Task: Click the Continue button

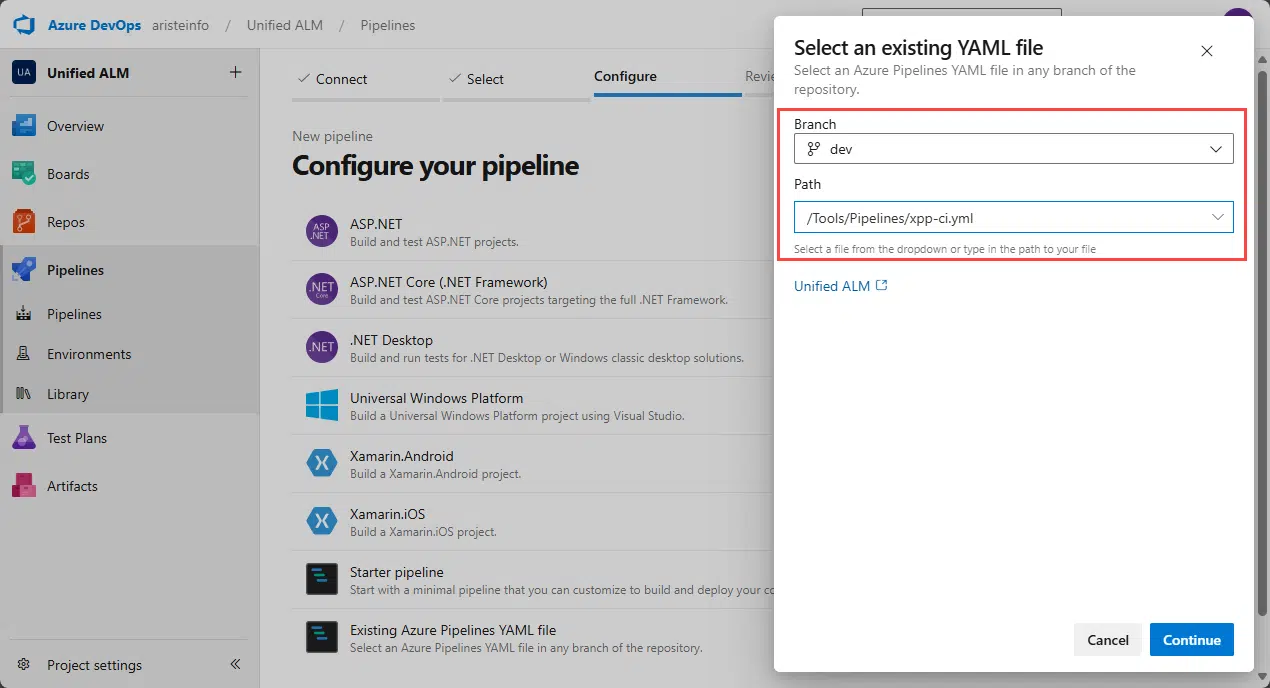Action: 1191,639
